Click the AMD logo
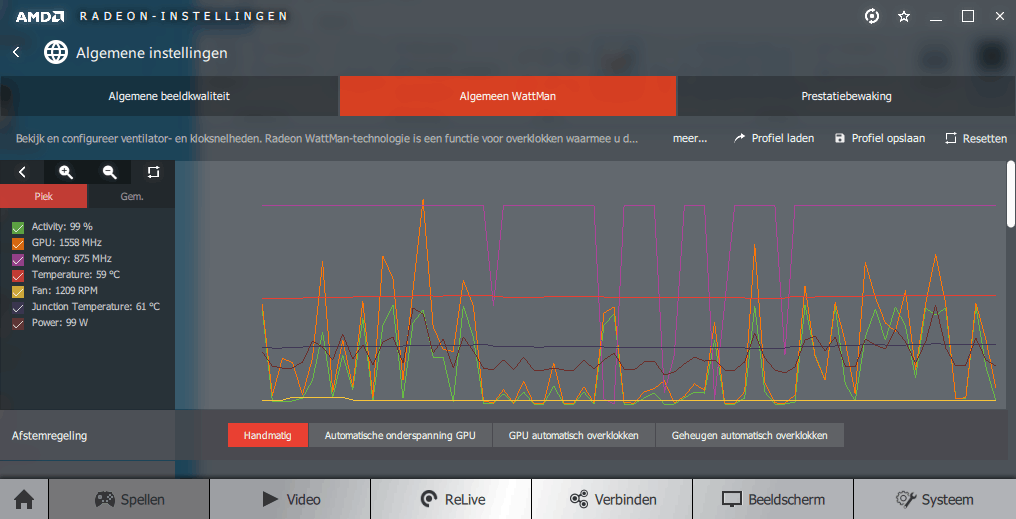This screenshot has width=1016, height=519. point(40,16)
